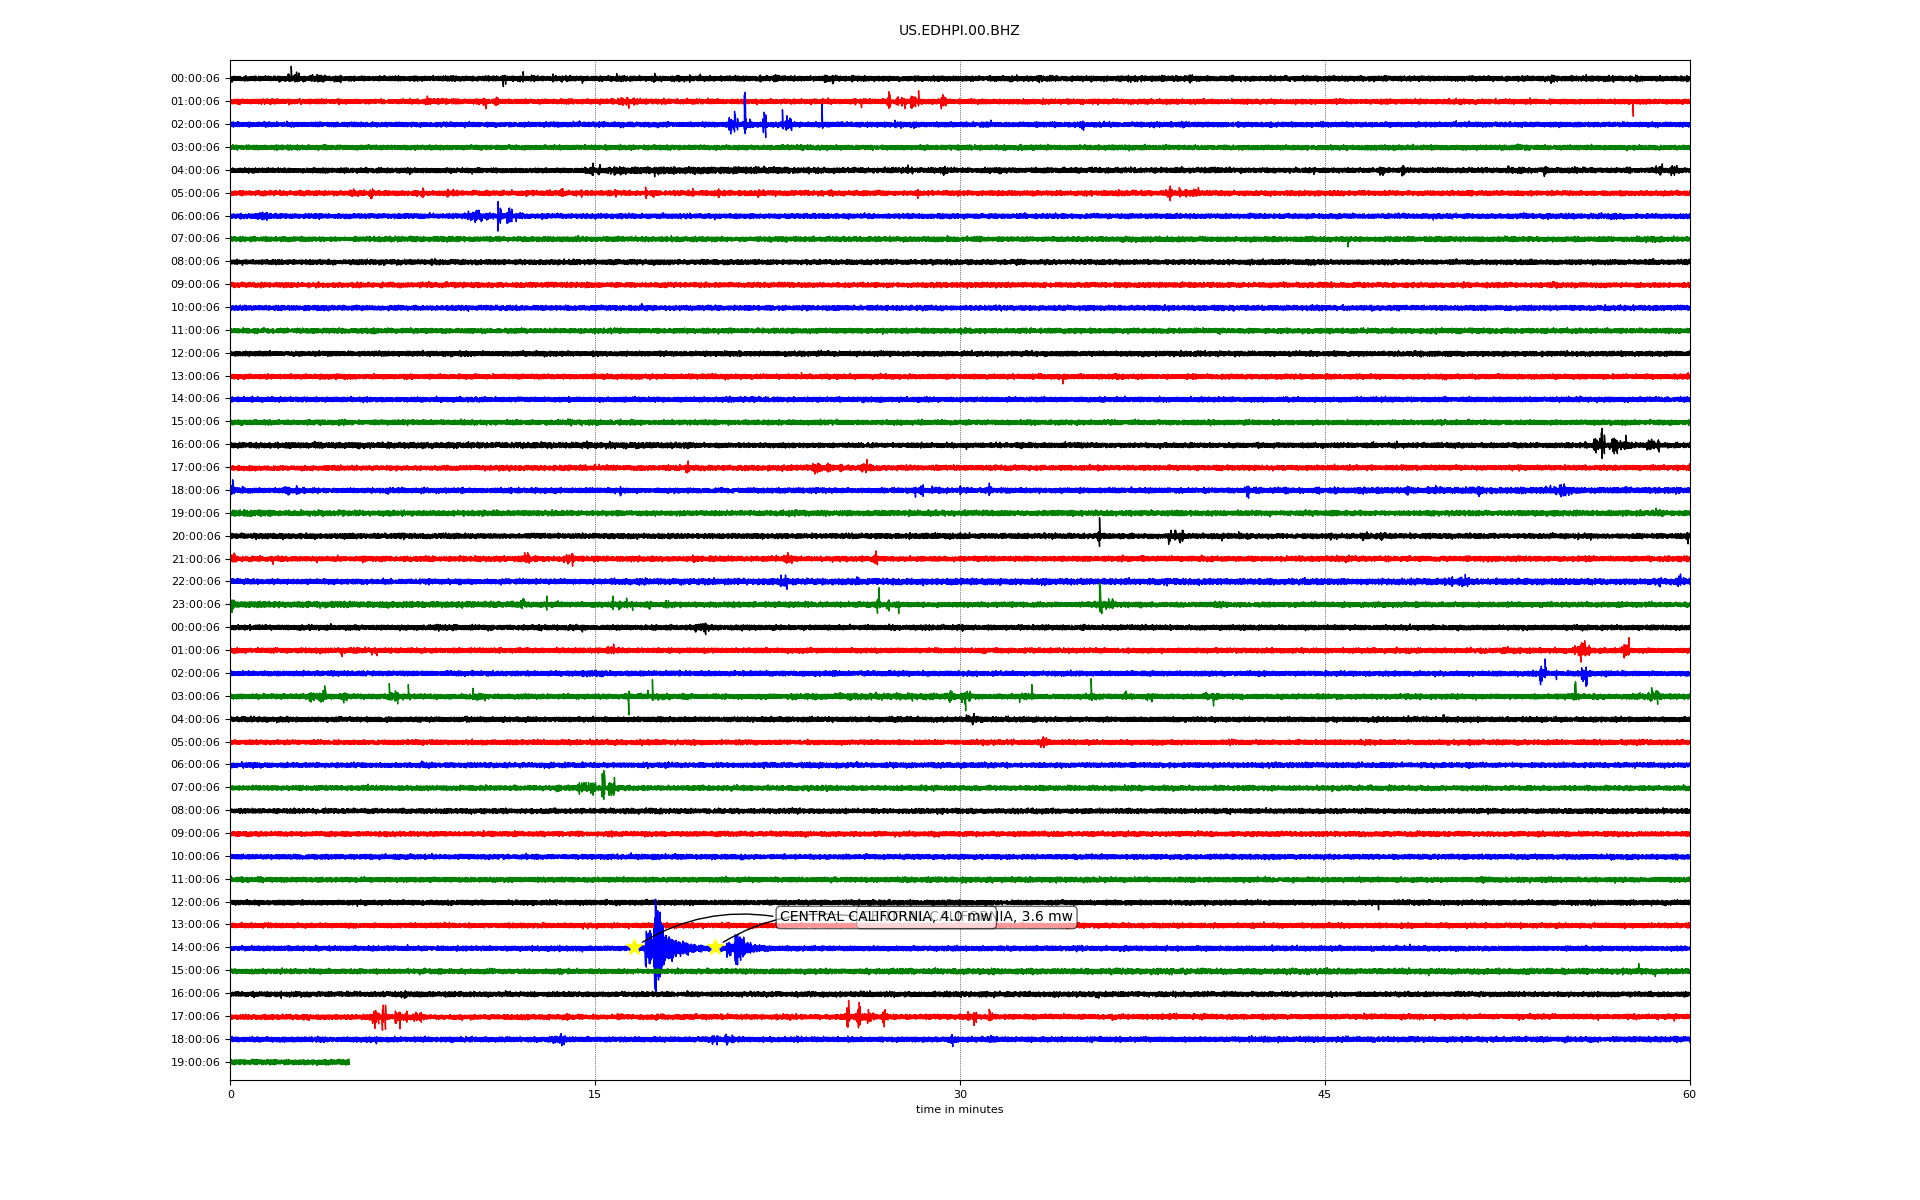The width and height of the screenshot is (1920, 1200).
Task: Click the "time in minutes" axis label
Action: 958,1109
